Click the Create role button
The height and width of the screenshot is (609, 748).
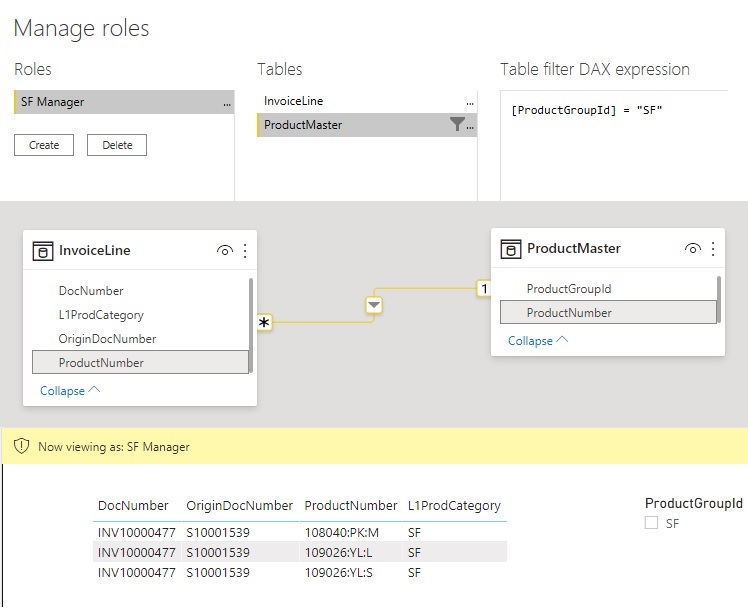coord(44,145)
